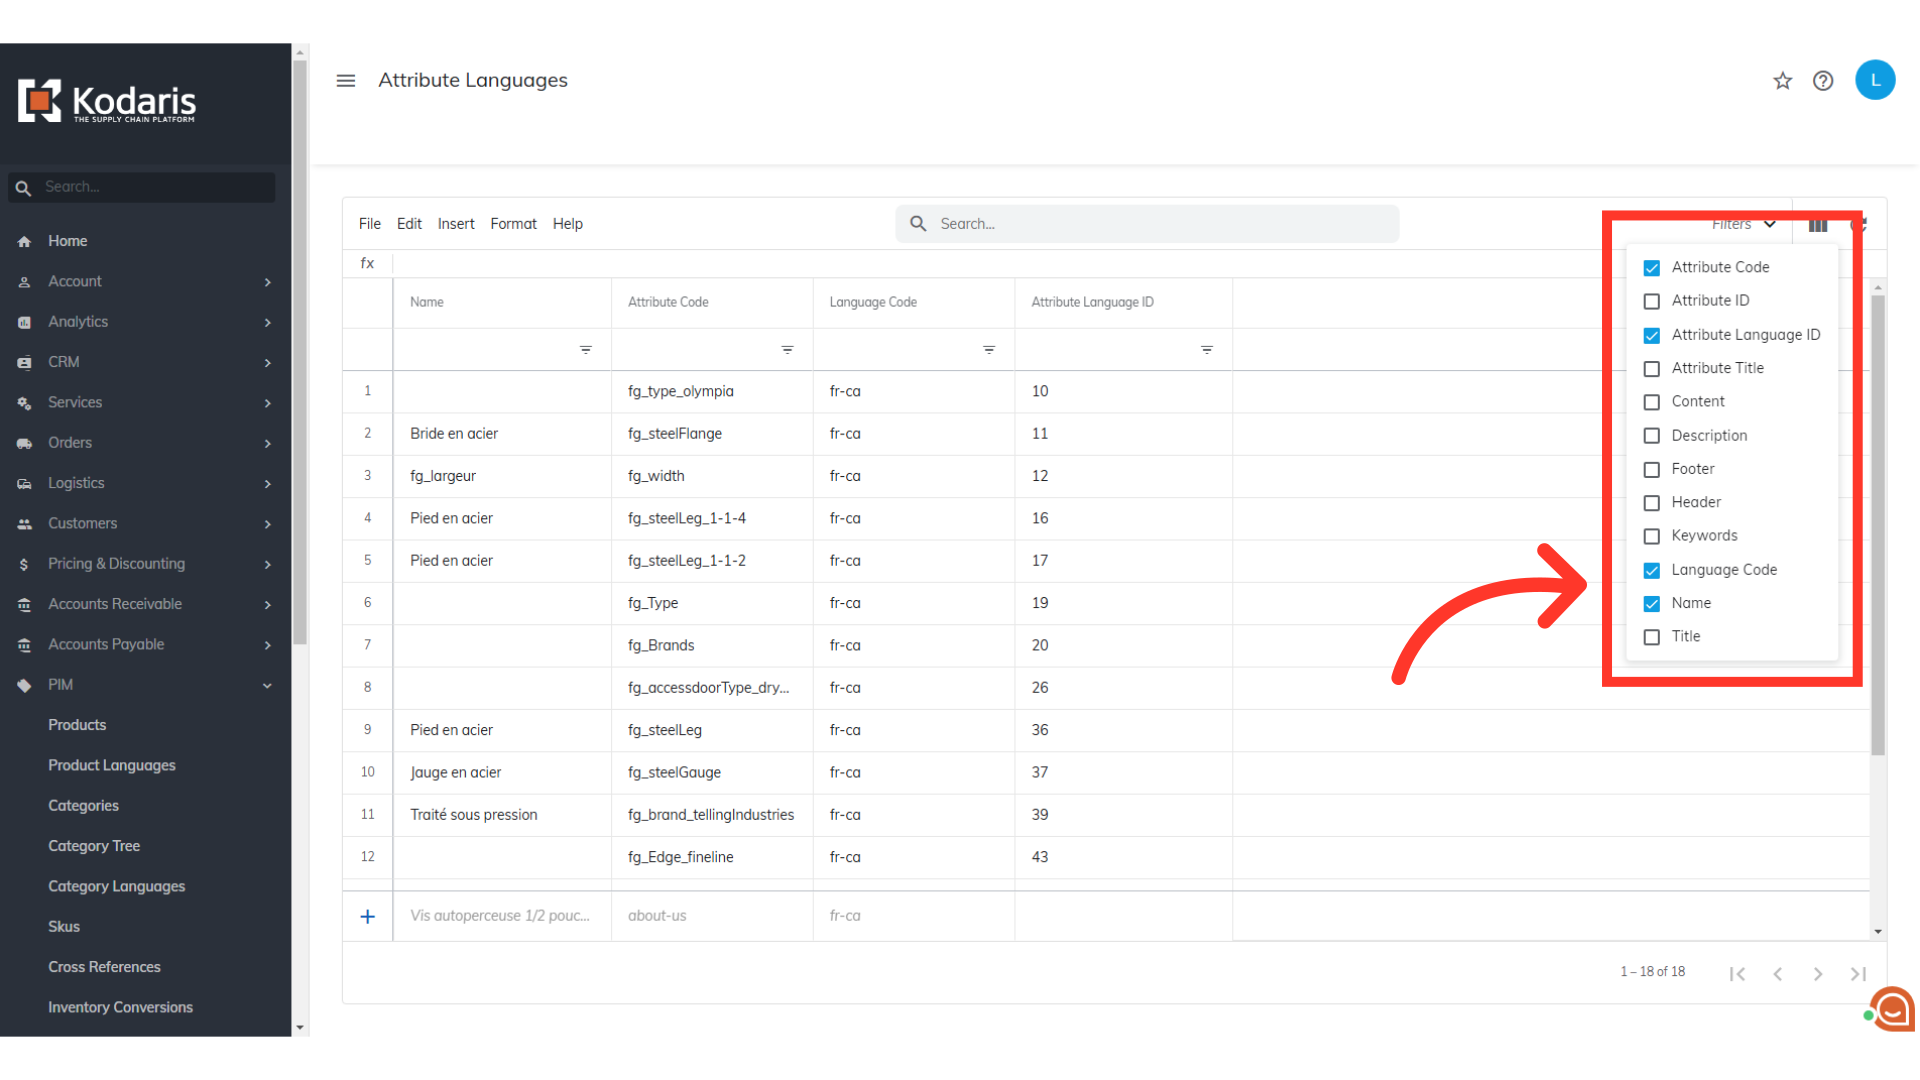Click the hamburger menu icon

pyautogui.click(x=346, y=80)
